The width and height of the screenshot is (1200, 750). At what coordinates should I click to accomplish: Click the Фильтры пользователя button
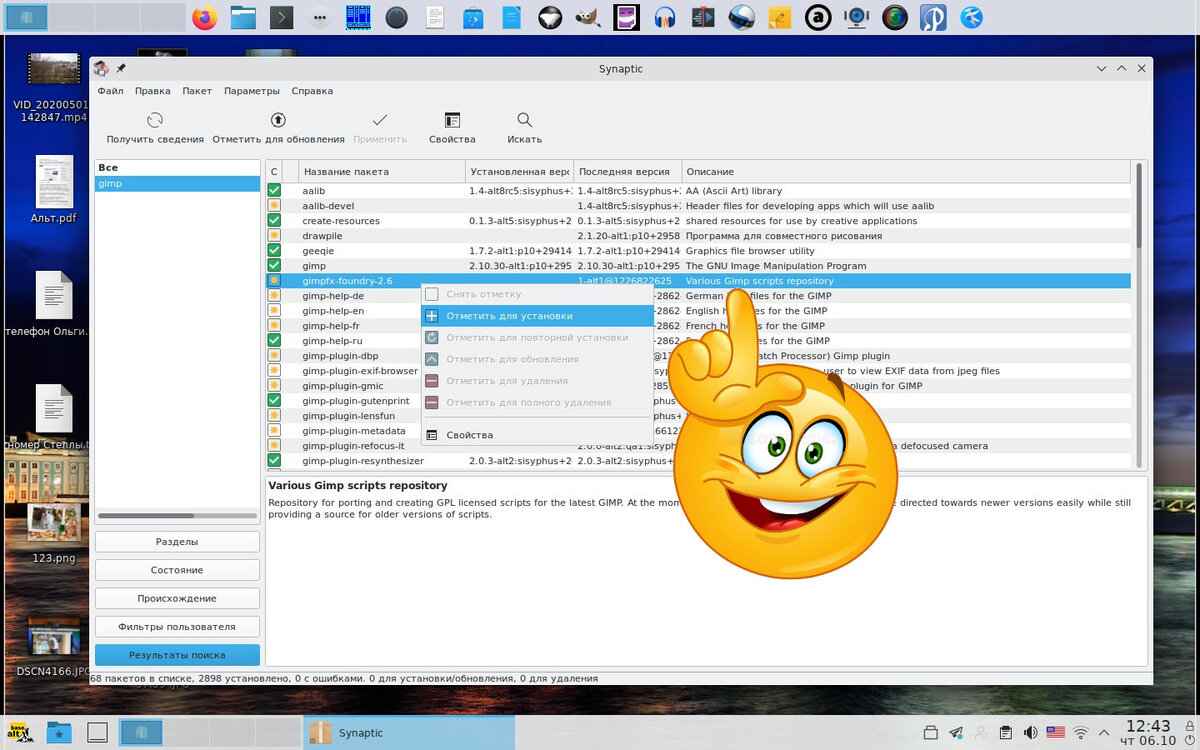(x=177, y=627)
